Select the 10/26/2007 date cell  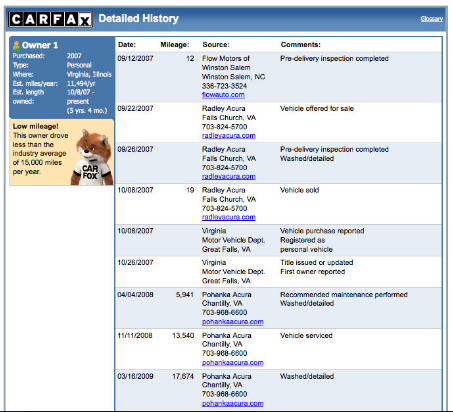tap(135, 262)
